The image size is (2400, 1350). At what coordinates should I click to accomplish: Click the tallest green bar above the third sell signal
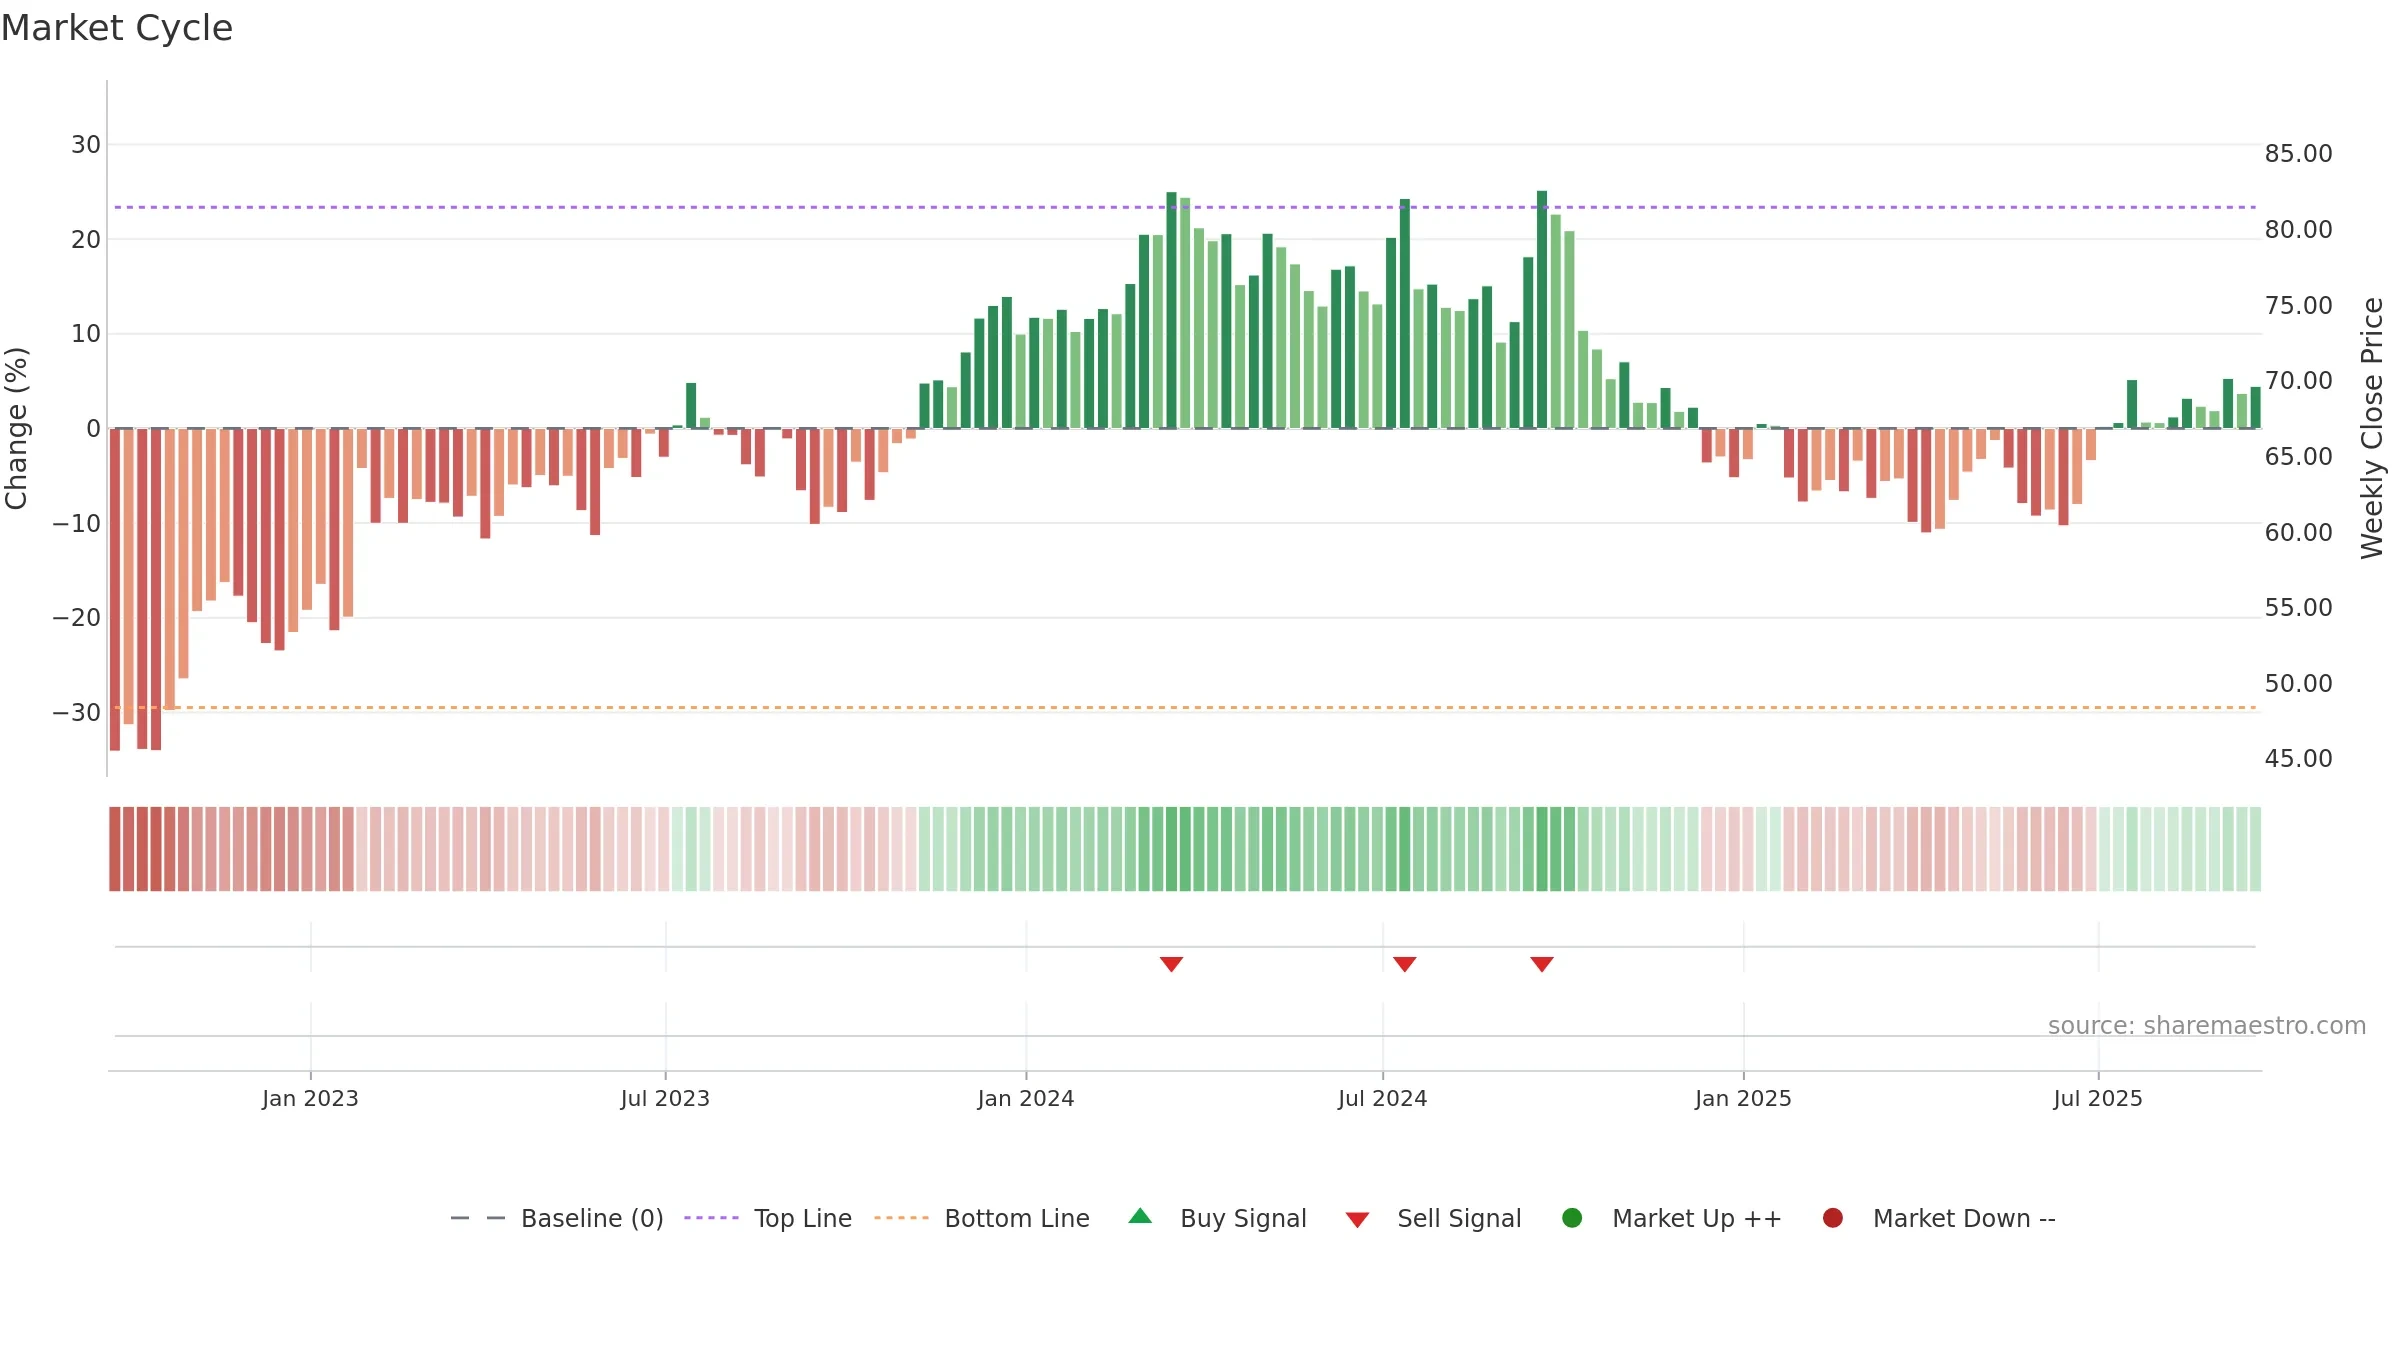1542,309
